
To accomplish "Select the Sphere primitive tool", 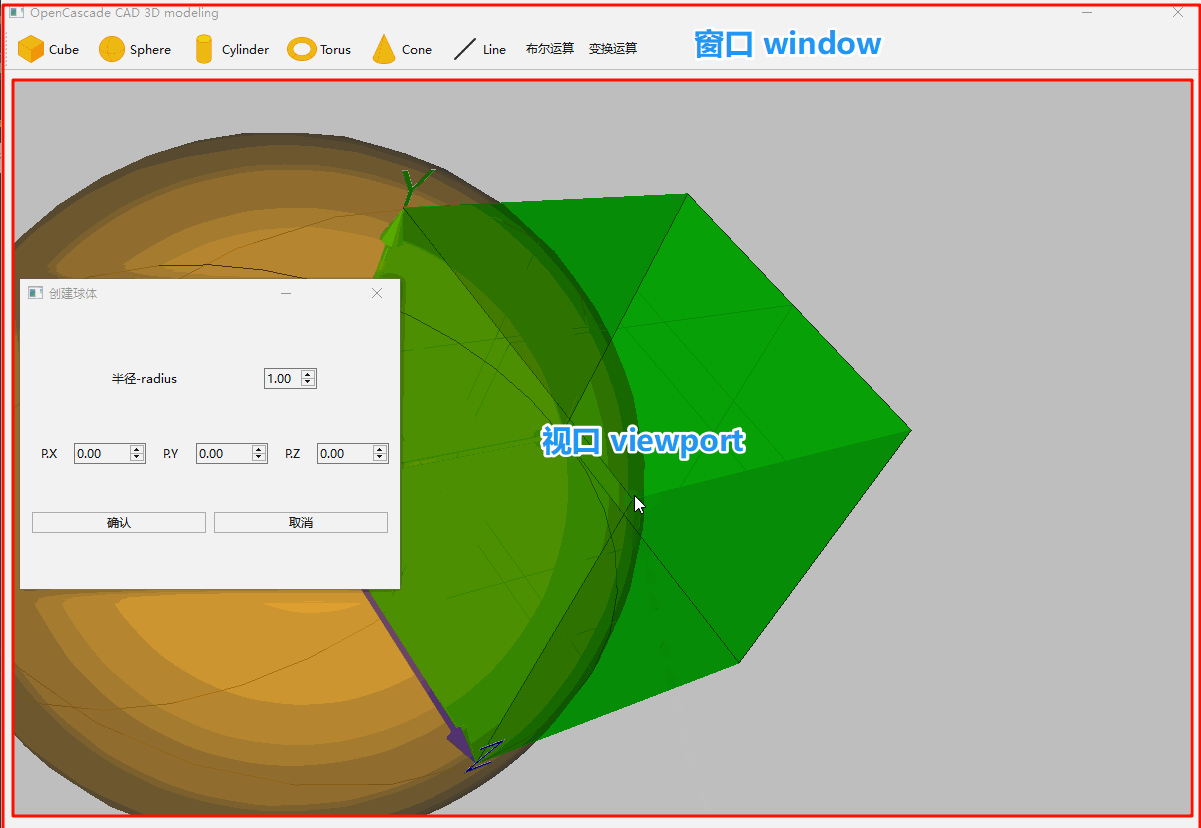I will click(x=135, y=49).
